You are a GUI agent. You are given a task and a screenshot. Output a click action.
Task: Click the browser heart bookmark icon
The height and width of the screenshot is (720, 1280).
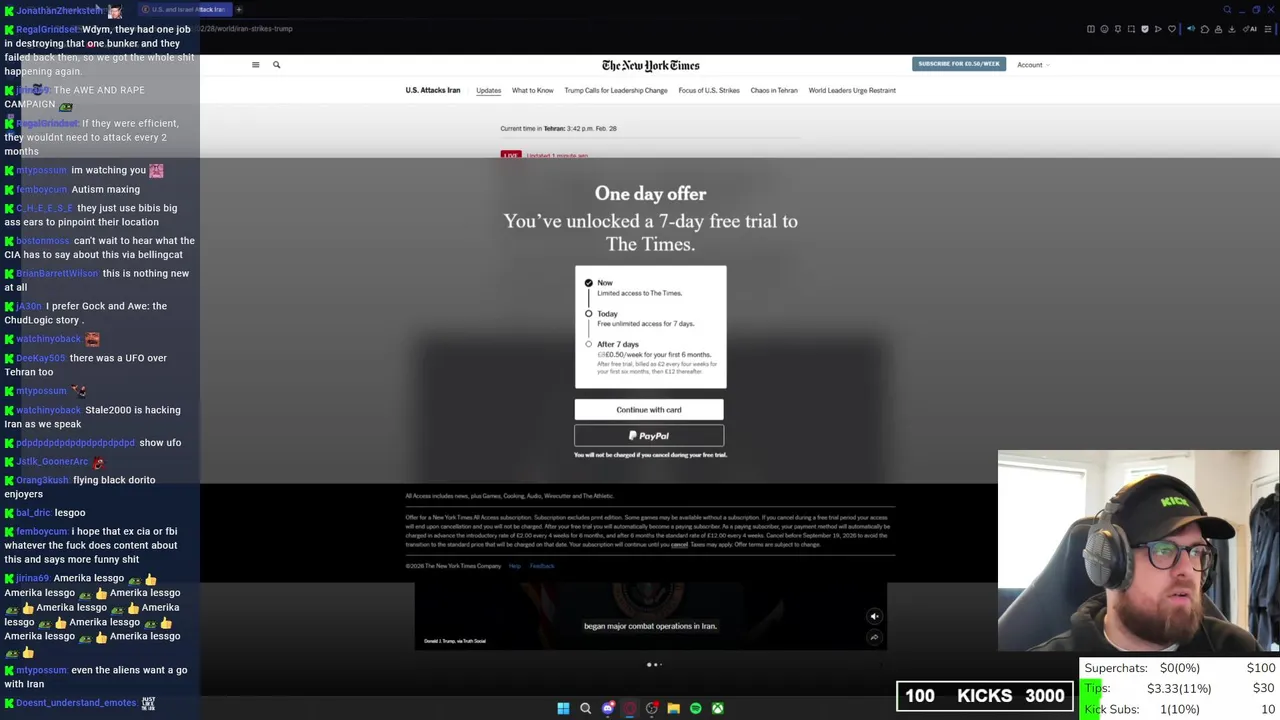pos(1172,29)
